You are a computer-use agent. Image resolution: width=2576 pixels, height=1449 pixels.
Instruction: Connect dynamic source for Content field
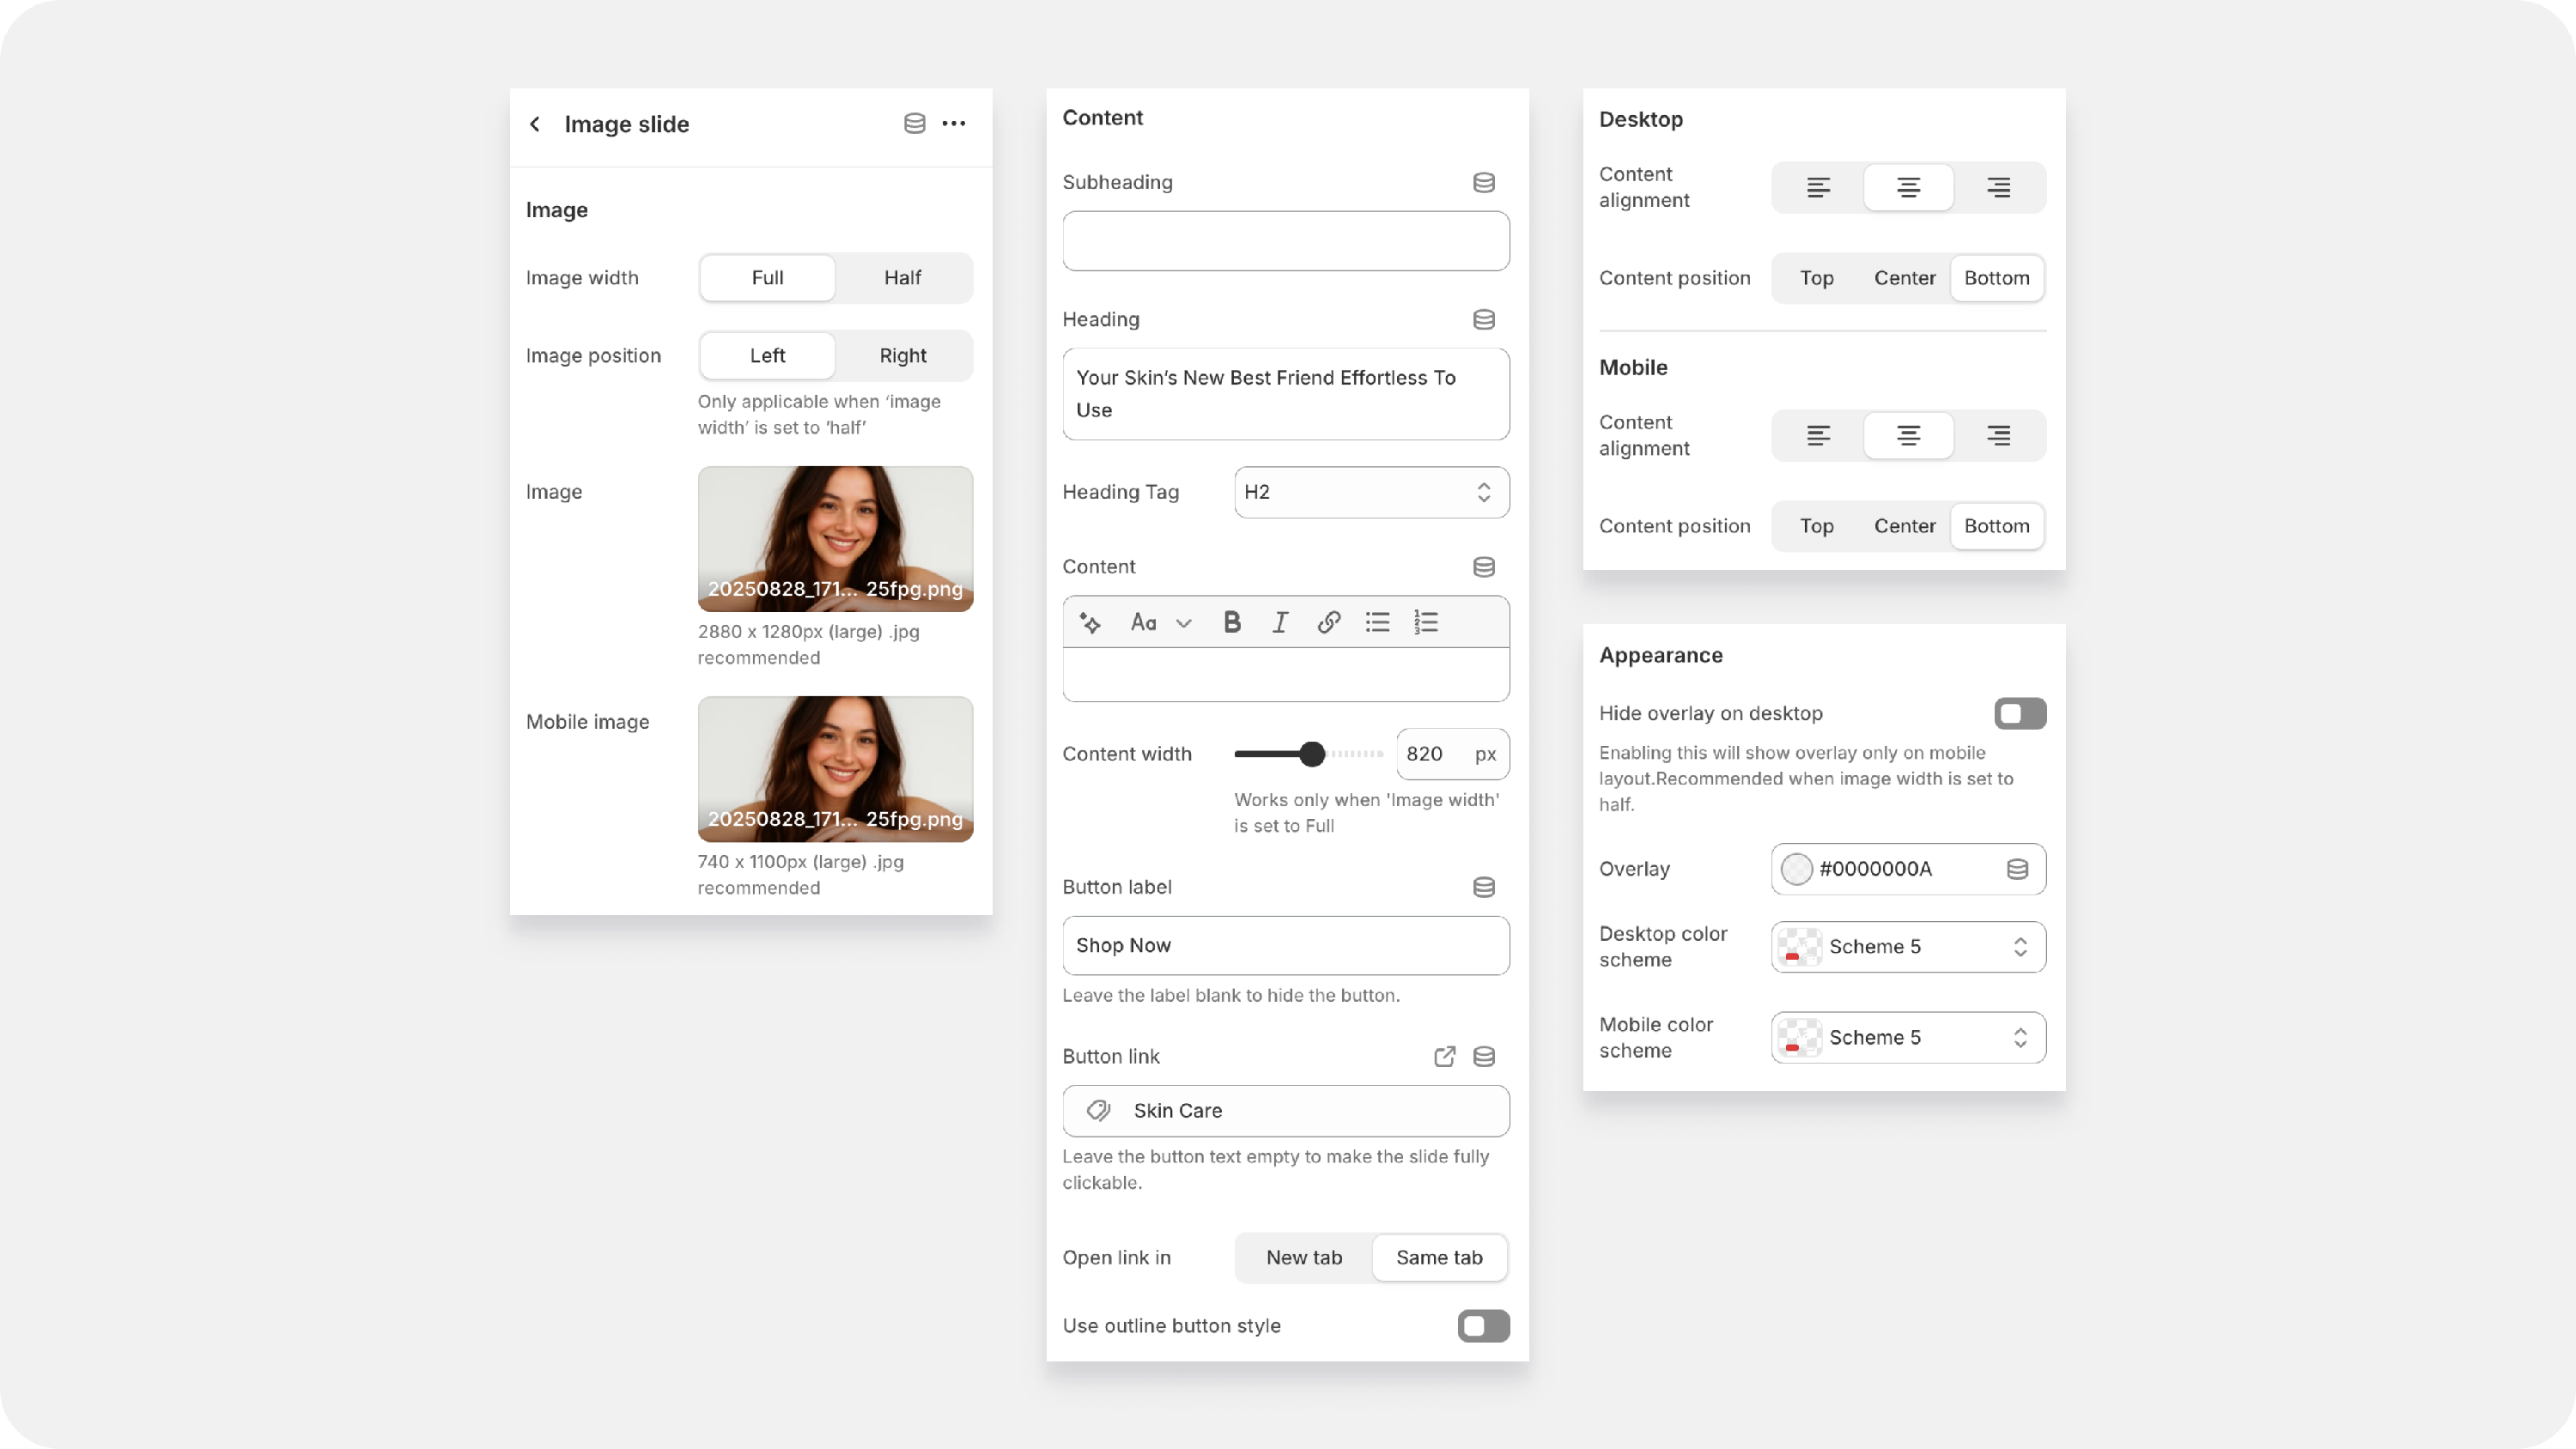tap(1484, 567)
